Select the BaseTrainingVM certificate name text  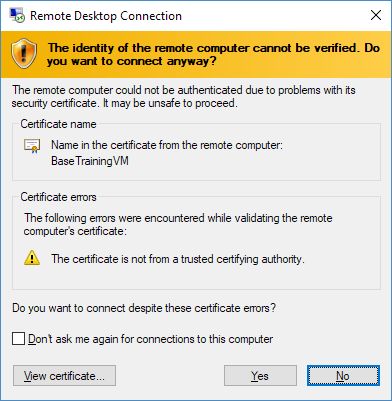click(x=90, y=161)
